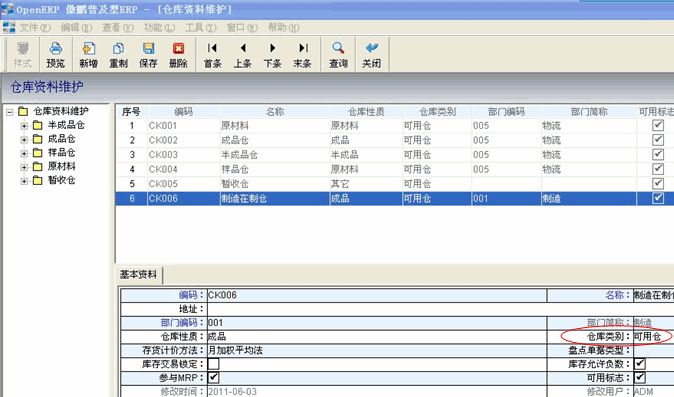The image size is (674, 397).
Task: Click the 部门编码 field showing 001
Action: (377, 323)
